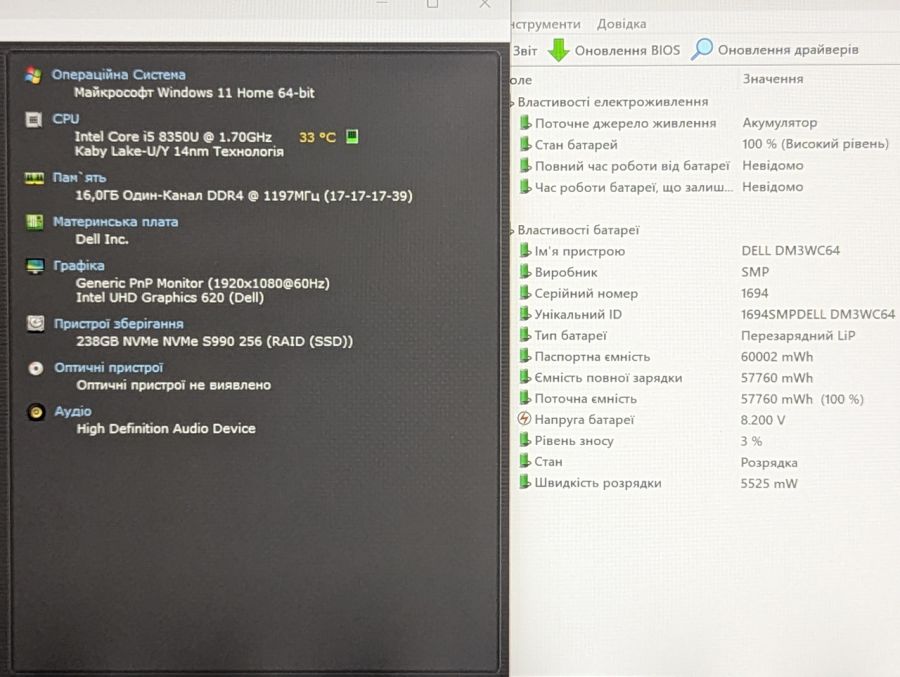
Task: Click the motherboard icon beside Материнська плата
Action: pyautogui.click(x=34, y=222)
